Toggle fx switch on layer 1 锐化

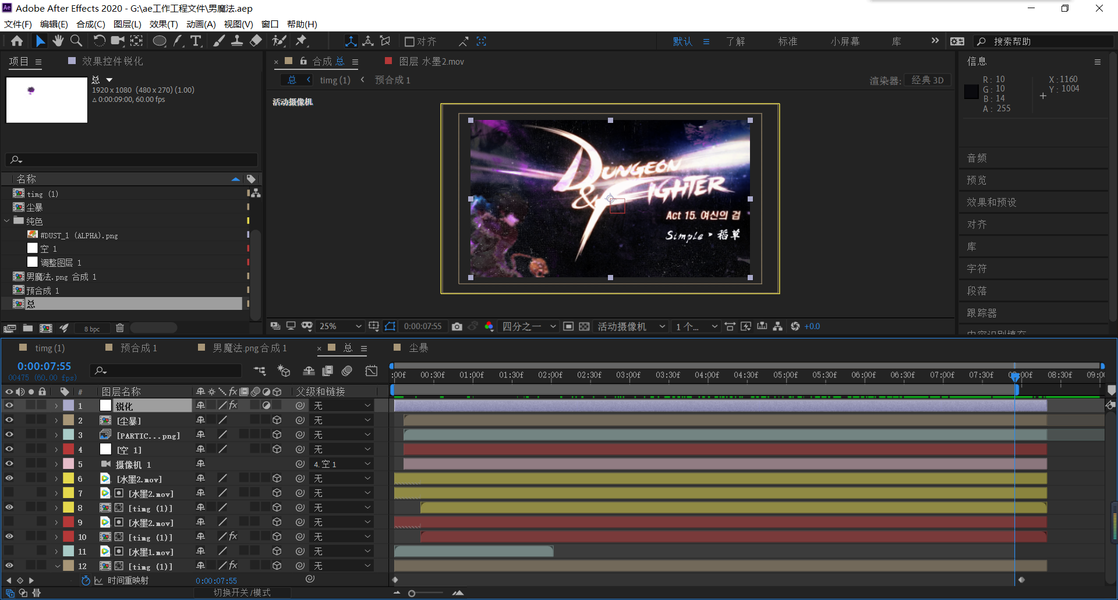233,405
